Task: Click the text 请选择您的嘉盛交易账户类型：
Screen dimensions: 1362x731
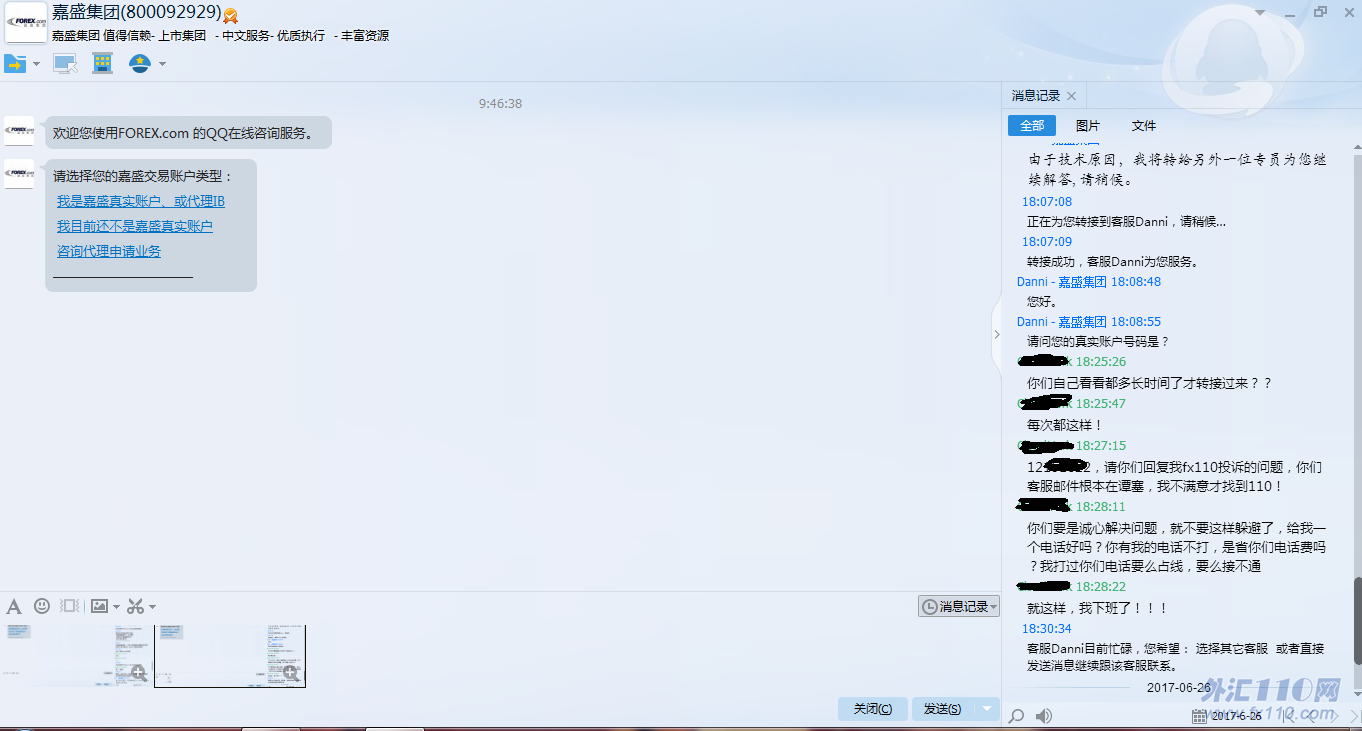Action: [143, 176]
